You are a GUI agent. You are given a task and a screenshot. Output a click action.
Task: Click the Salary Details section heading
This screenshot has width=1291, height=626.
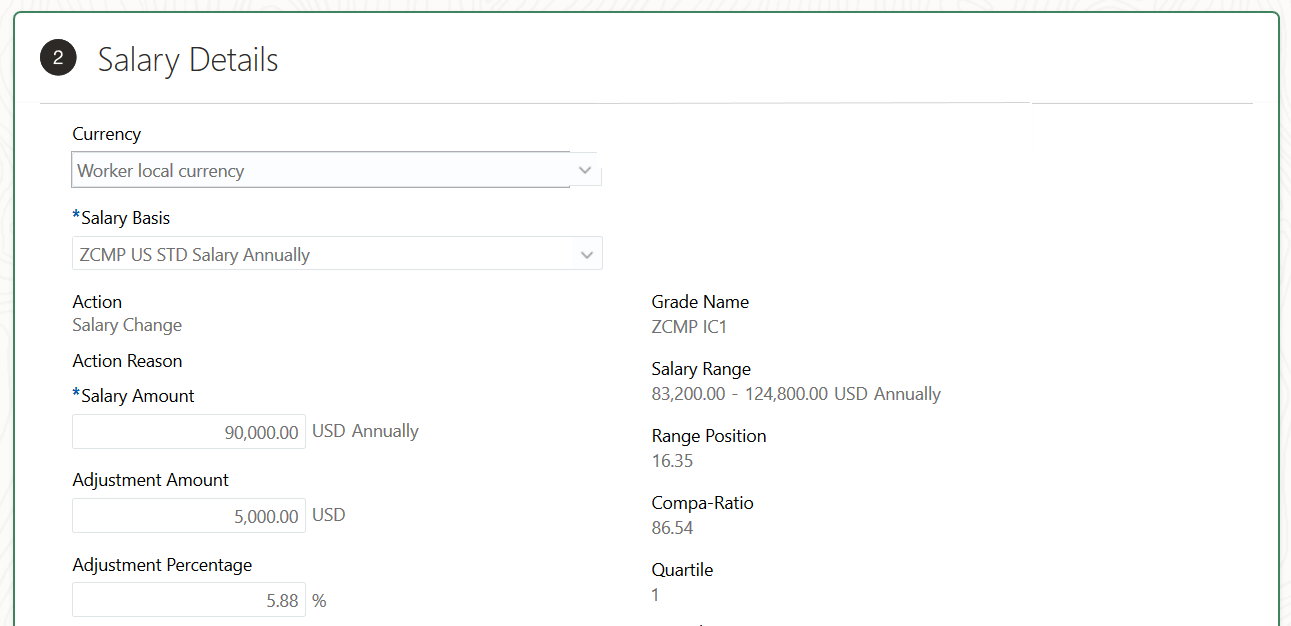(x=188, y=60)
